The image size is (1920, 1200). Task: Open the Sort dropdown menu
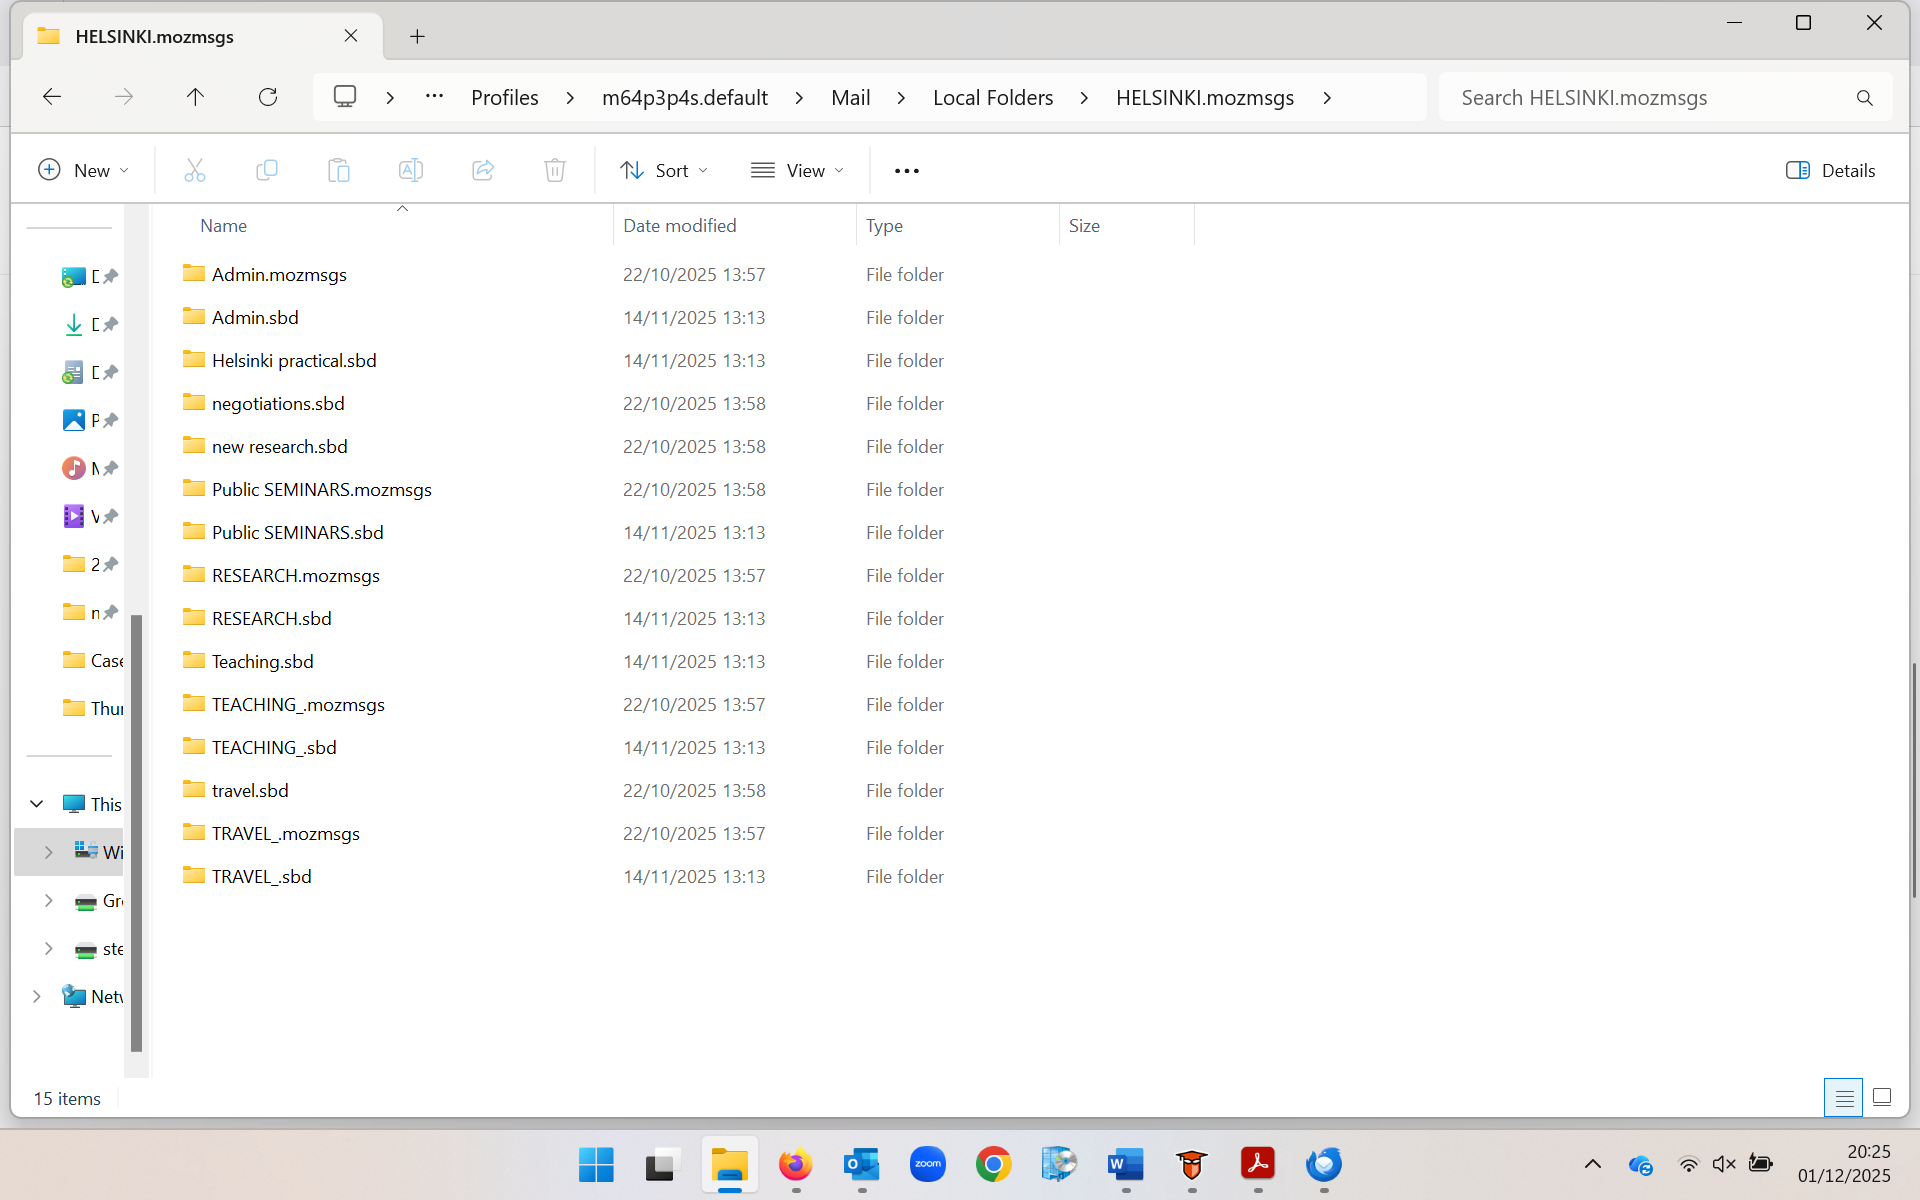[664, 170]
